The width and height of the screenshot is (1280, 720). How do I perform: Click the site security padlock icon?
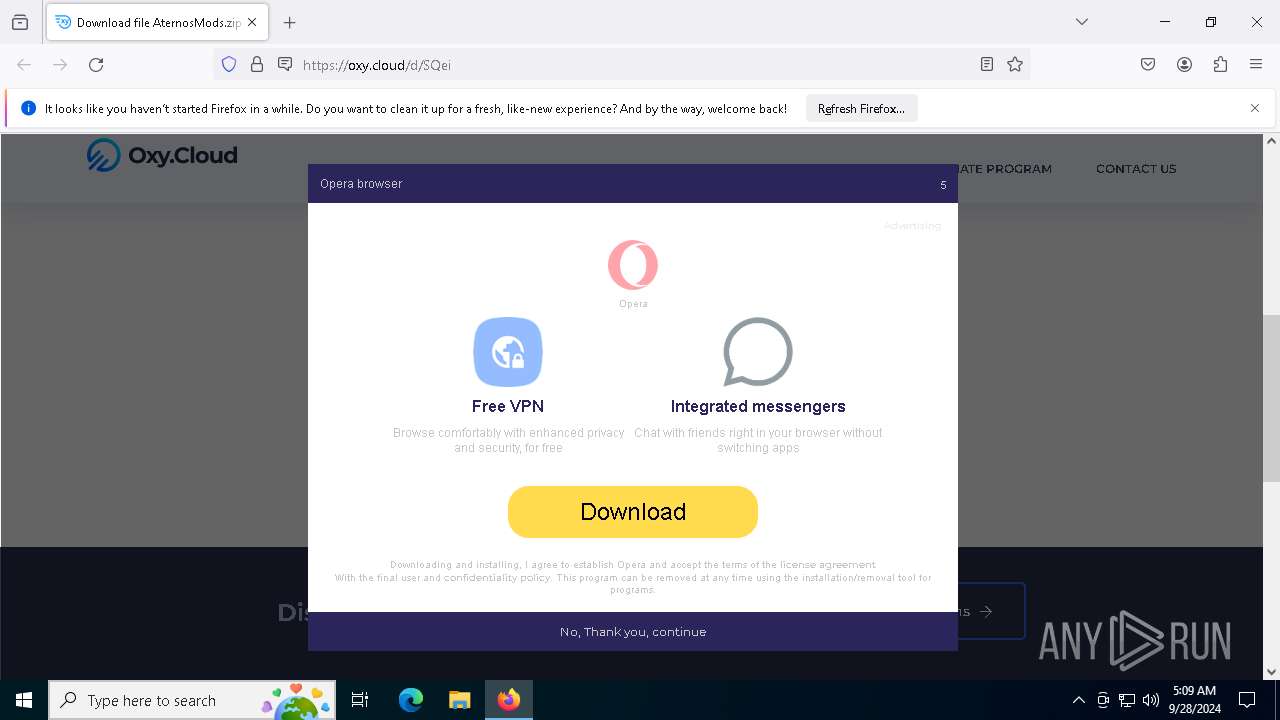(257, 65)
